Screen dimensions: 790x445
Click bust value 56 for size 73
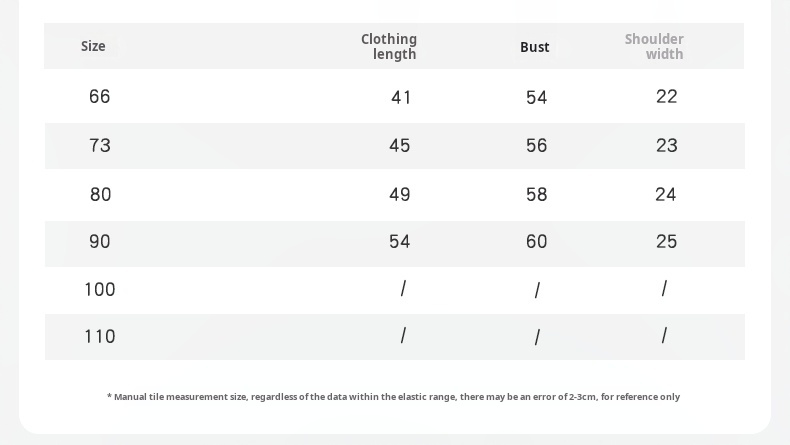coord(536,146)
